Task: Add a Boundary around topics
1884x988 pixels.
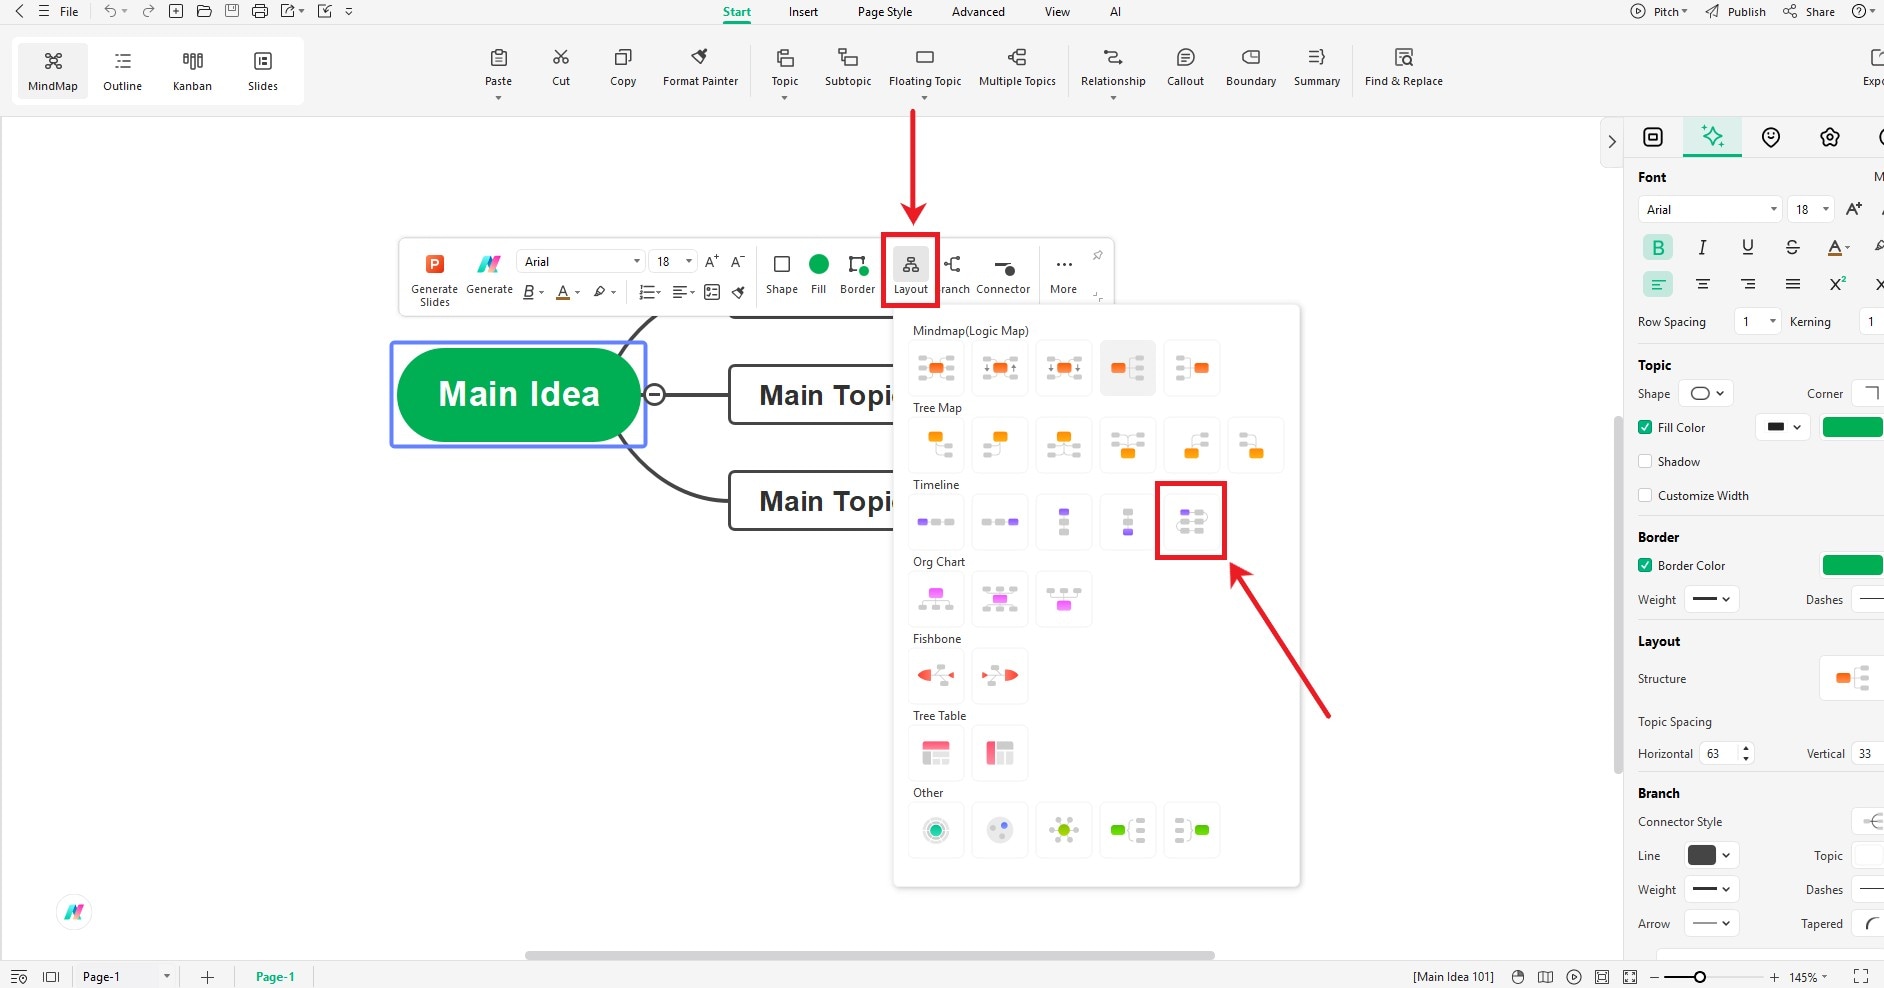Action: tap(1251, 67)
